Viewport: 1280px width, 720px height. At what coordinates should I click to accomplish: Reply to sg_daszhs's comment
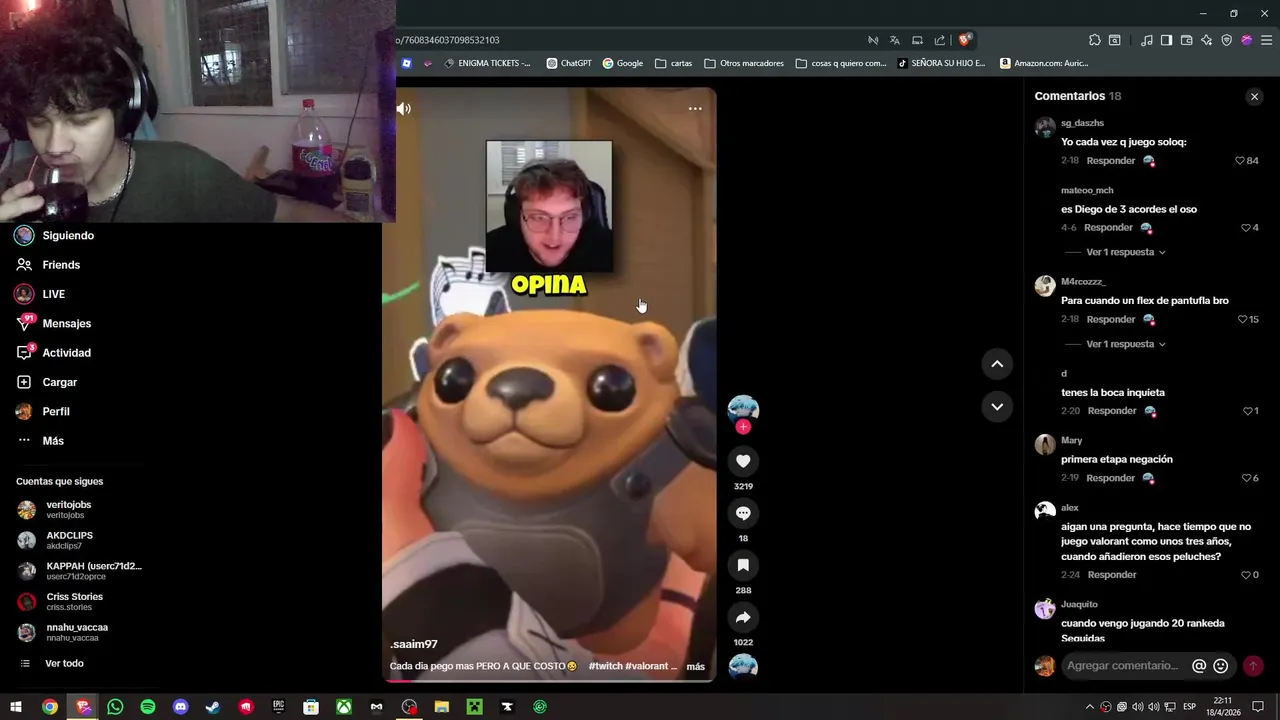[x=1111, y=161]
